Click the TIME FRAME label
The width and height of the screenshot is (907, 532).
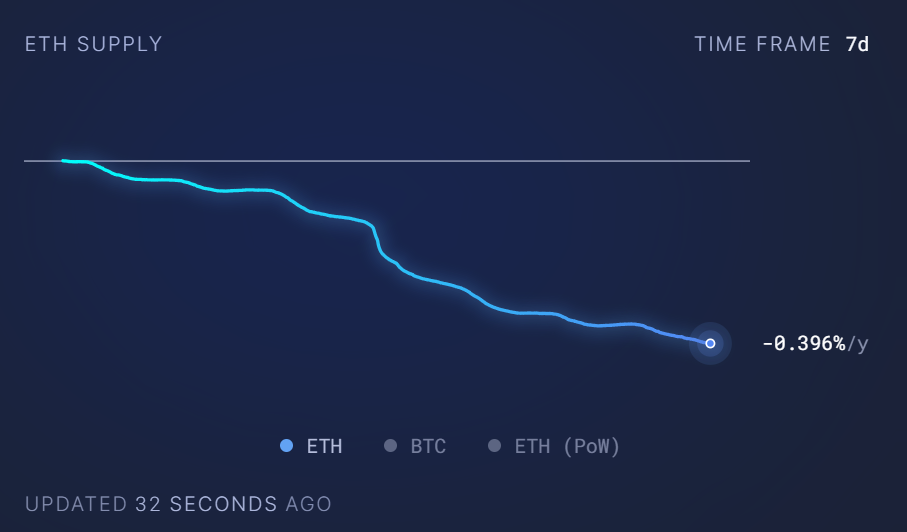click(x=762, y=44)
